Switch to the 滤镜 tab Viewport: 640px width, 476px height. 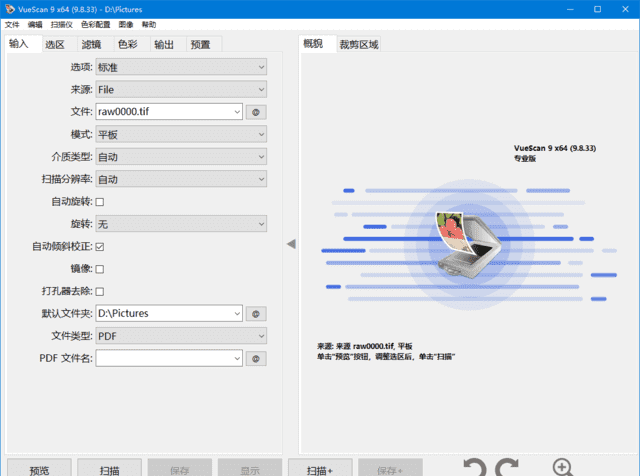pyautogui.click(x=96, y=44)
